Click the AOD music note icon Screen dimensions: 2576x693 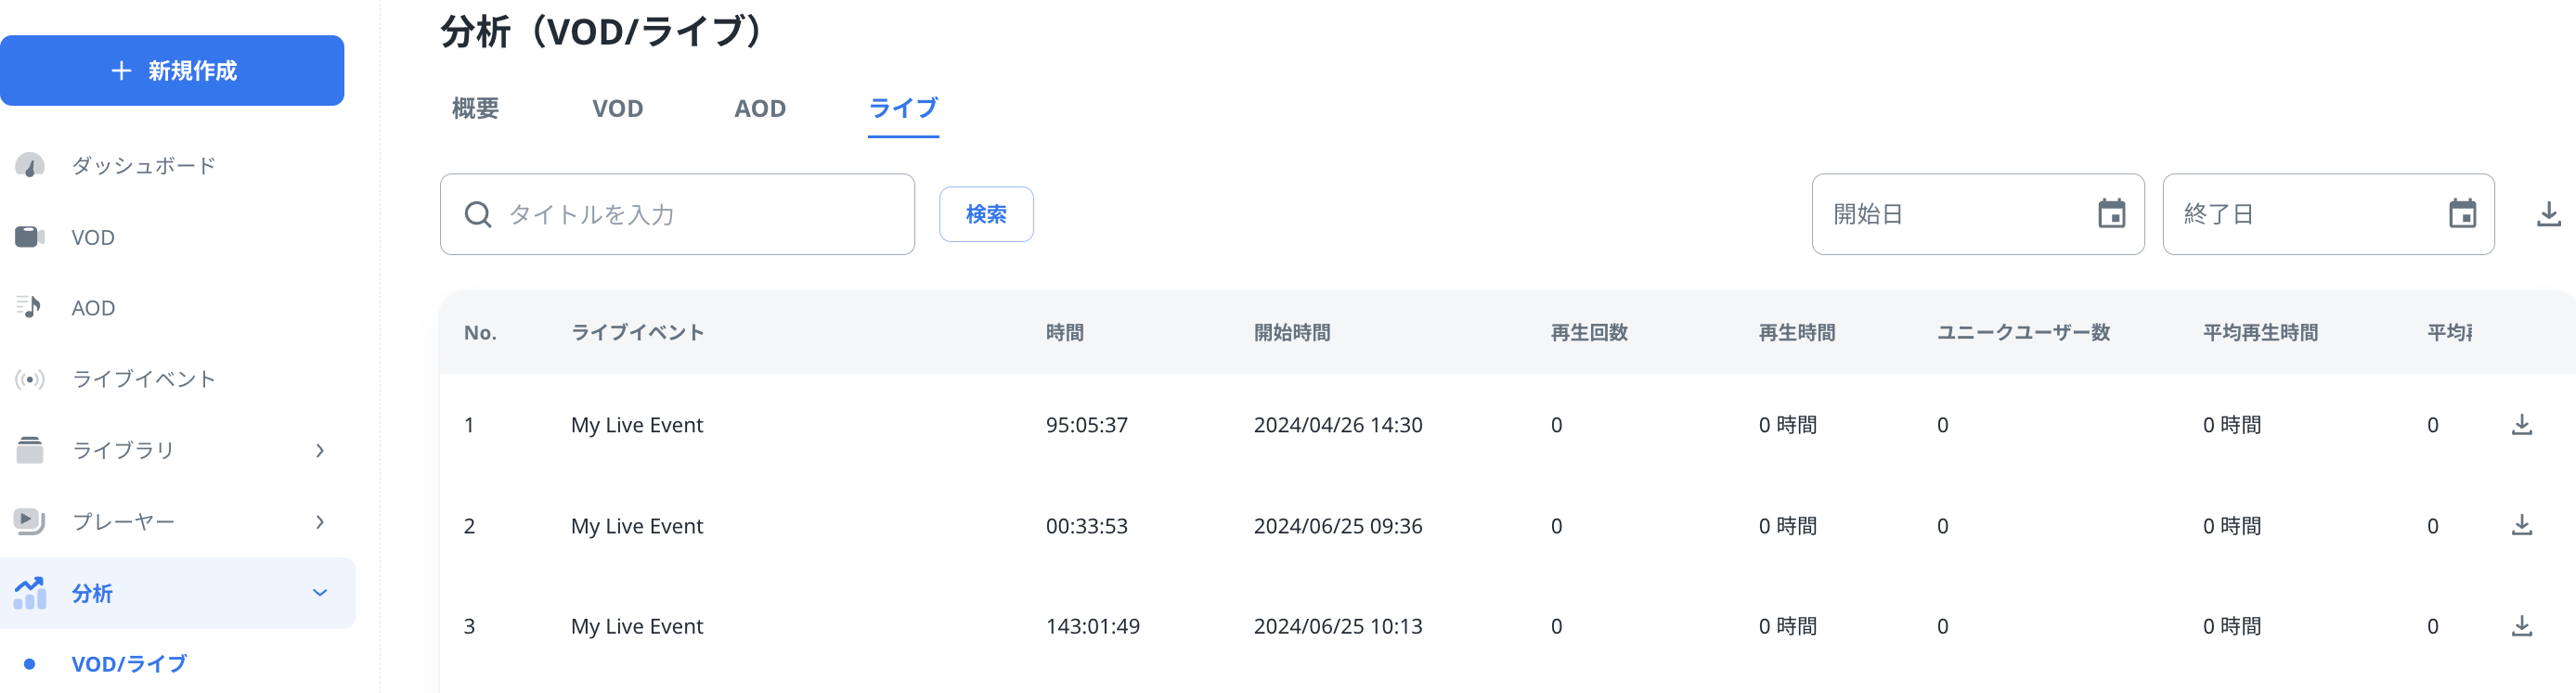30,307
